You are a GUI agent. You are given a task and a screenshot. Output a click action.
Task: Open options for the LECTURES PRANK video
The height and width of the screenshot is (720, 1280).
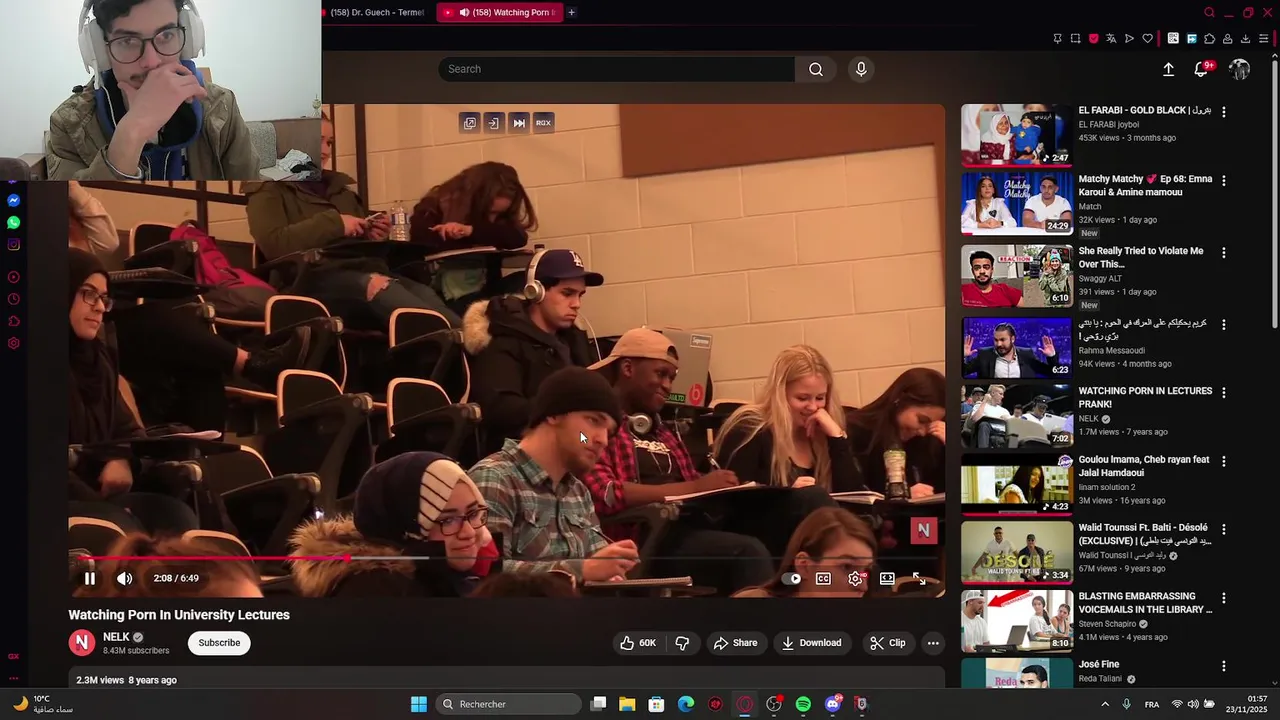pyautogui.click(x=1224, y=393)
